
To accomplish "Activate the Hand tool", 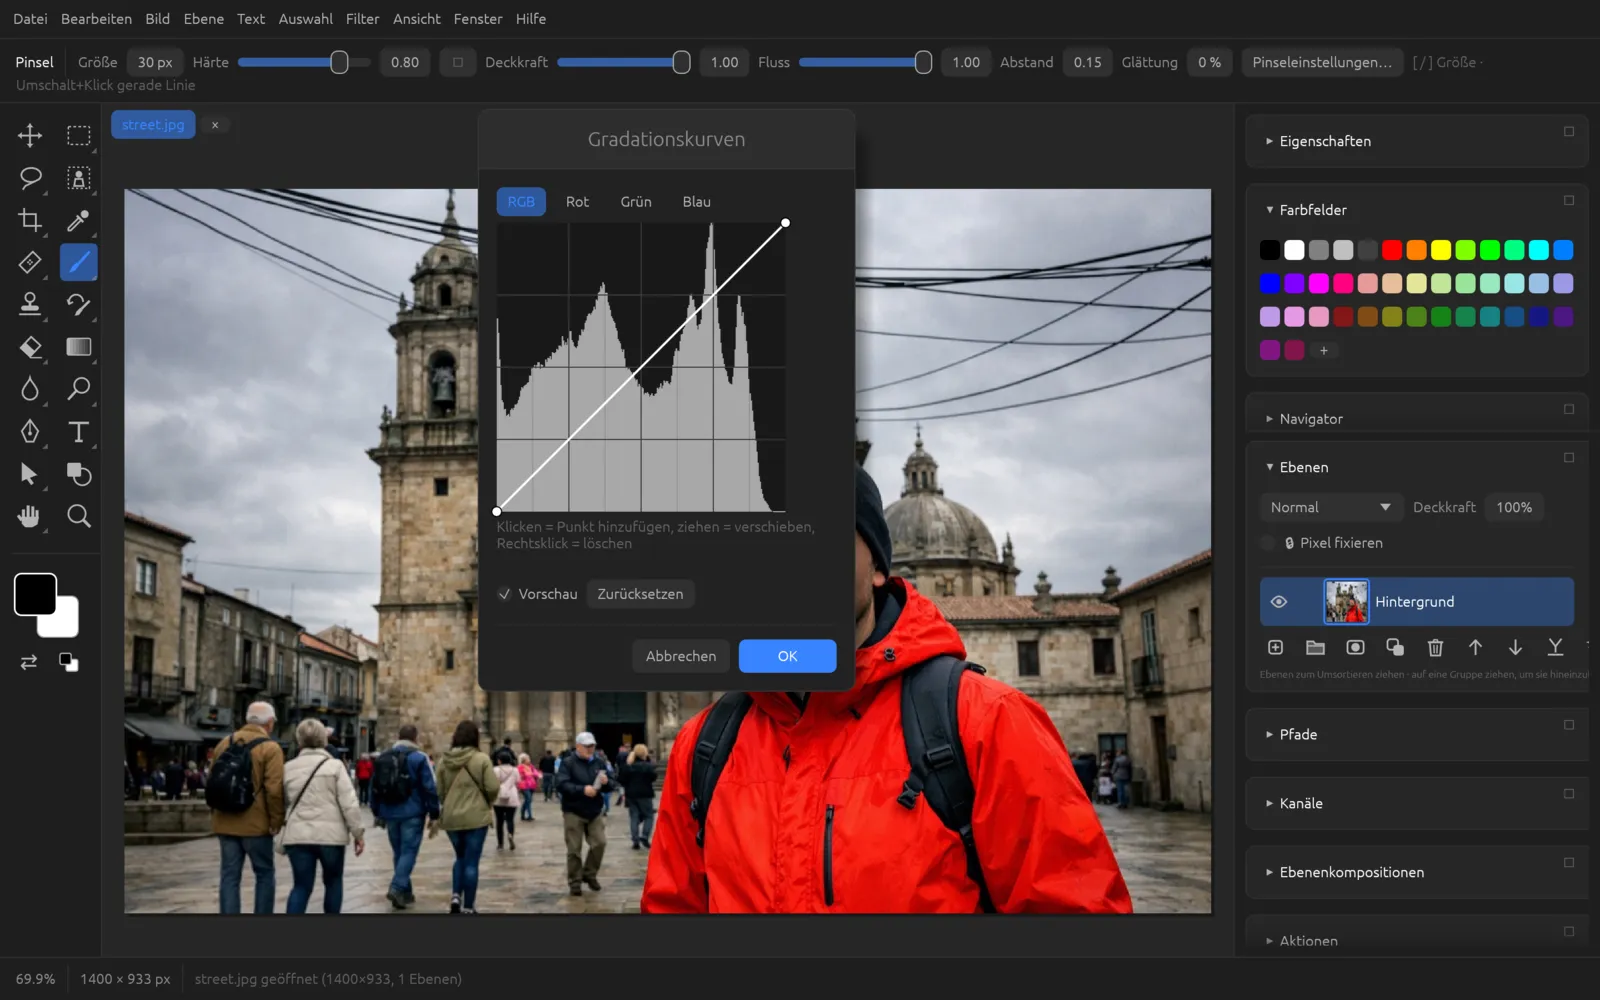I will pyautogui.click(x=30, y=516).
